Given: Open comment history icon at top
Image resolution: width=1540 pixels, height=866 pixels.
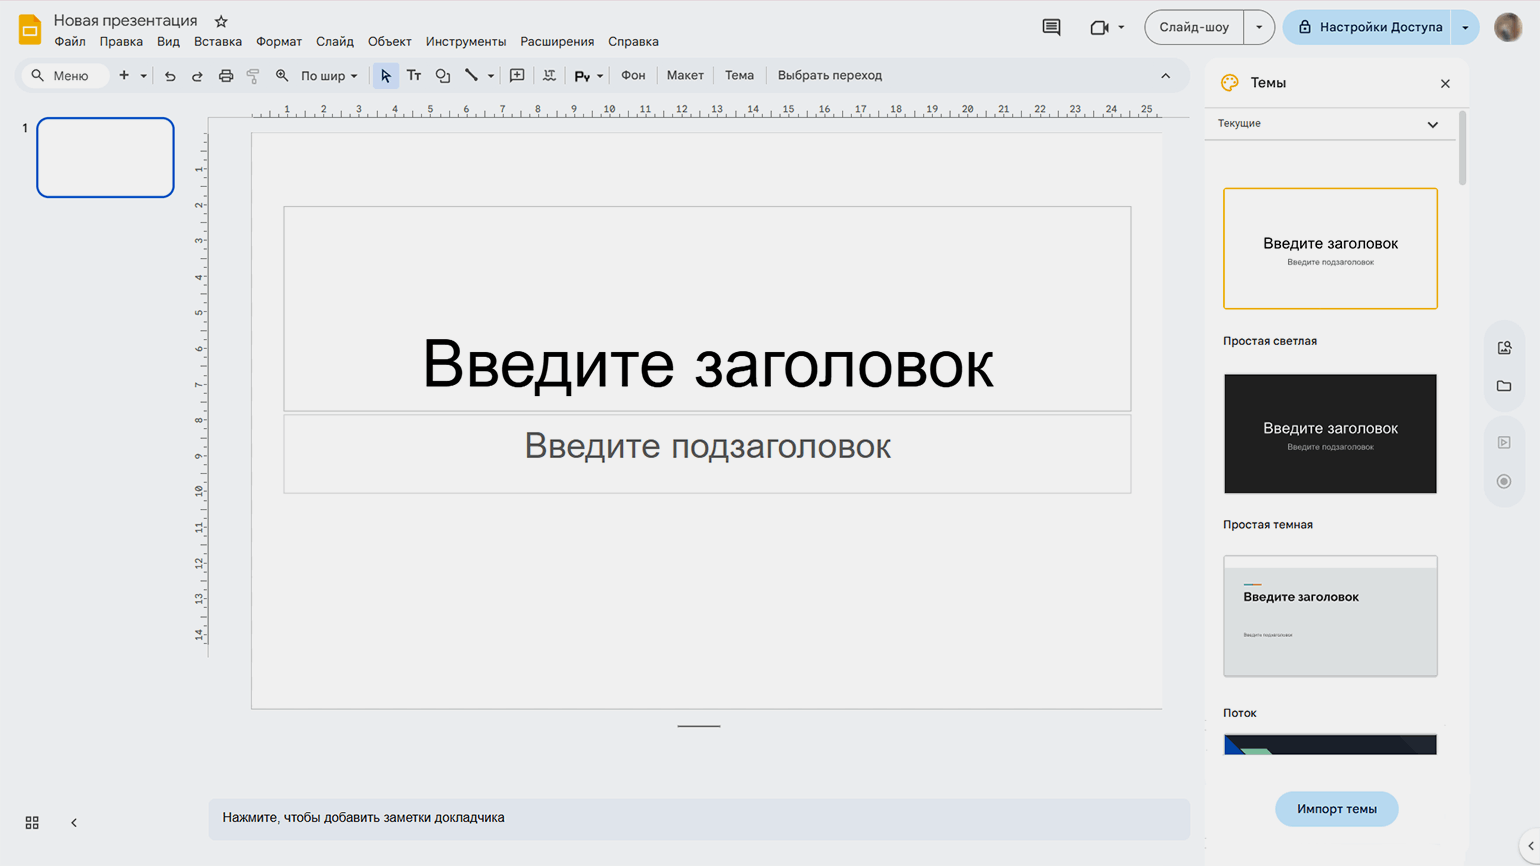Looking at the screenshot, I should tap(1051, 27).
